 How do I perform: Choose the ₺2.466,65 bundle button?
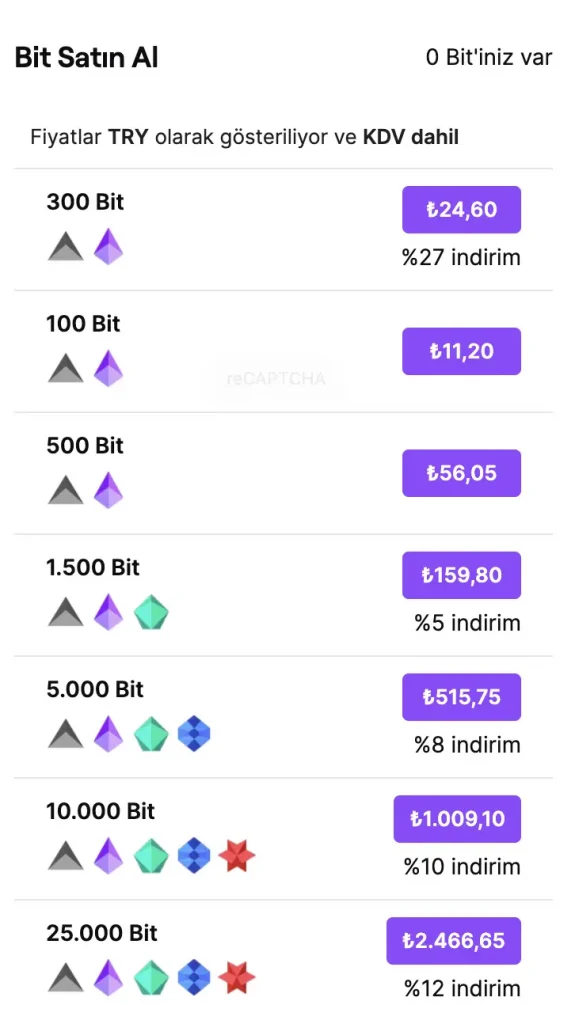(454, 941)
